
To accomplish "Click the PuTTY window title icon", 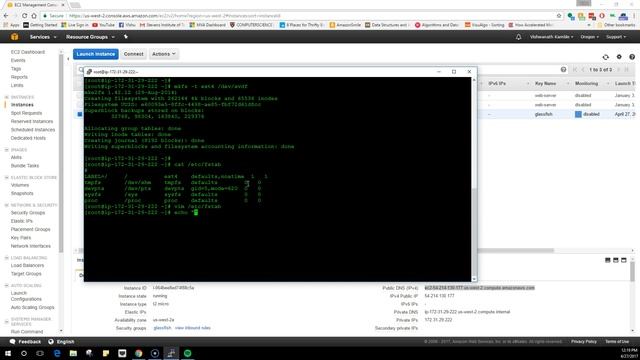I will click(x=89, y=72).
